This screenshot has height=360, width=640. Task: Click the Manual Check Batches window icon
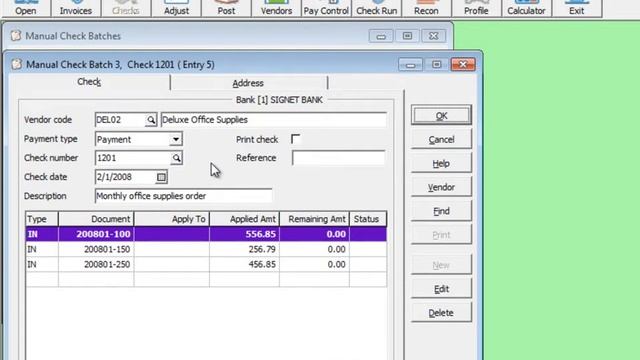coord(16,36)
